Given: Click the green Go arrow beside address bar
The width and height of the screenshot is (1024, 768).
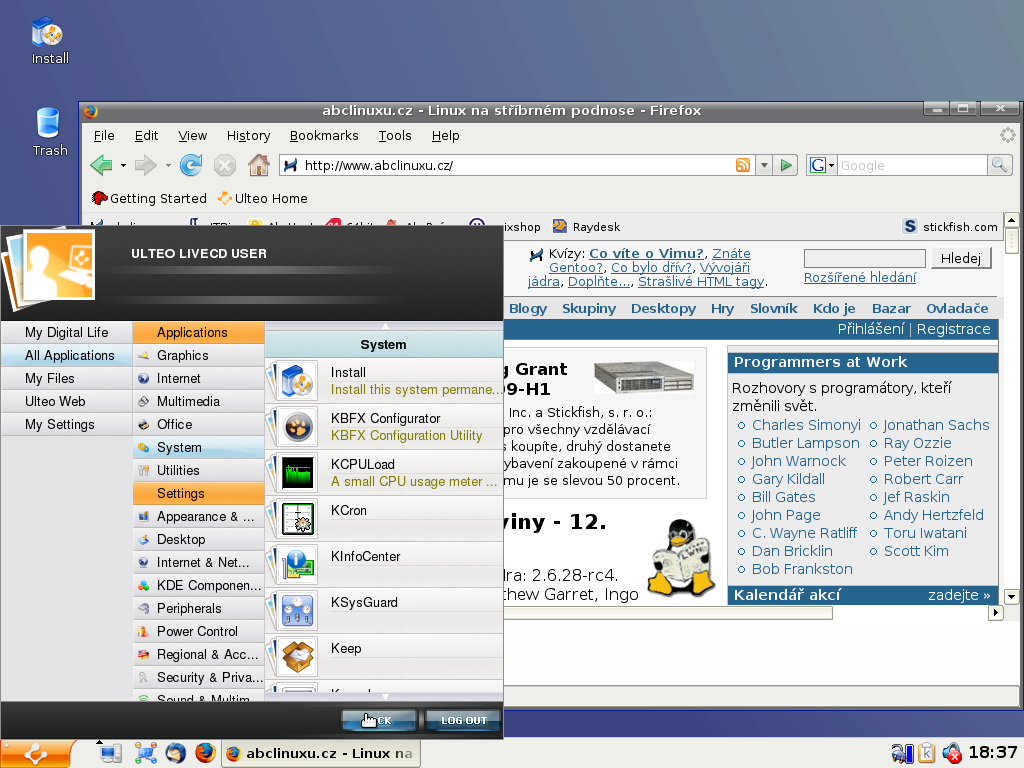Looking at the screenshot, I should 786,165.
